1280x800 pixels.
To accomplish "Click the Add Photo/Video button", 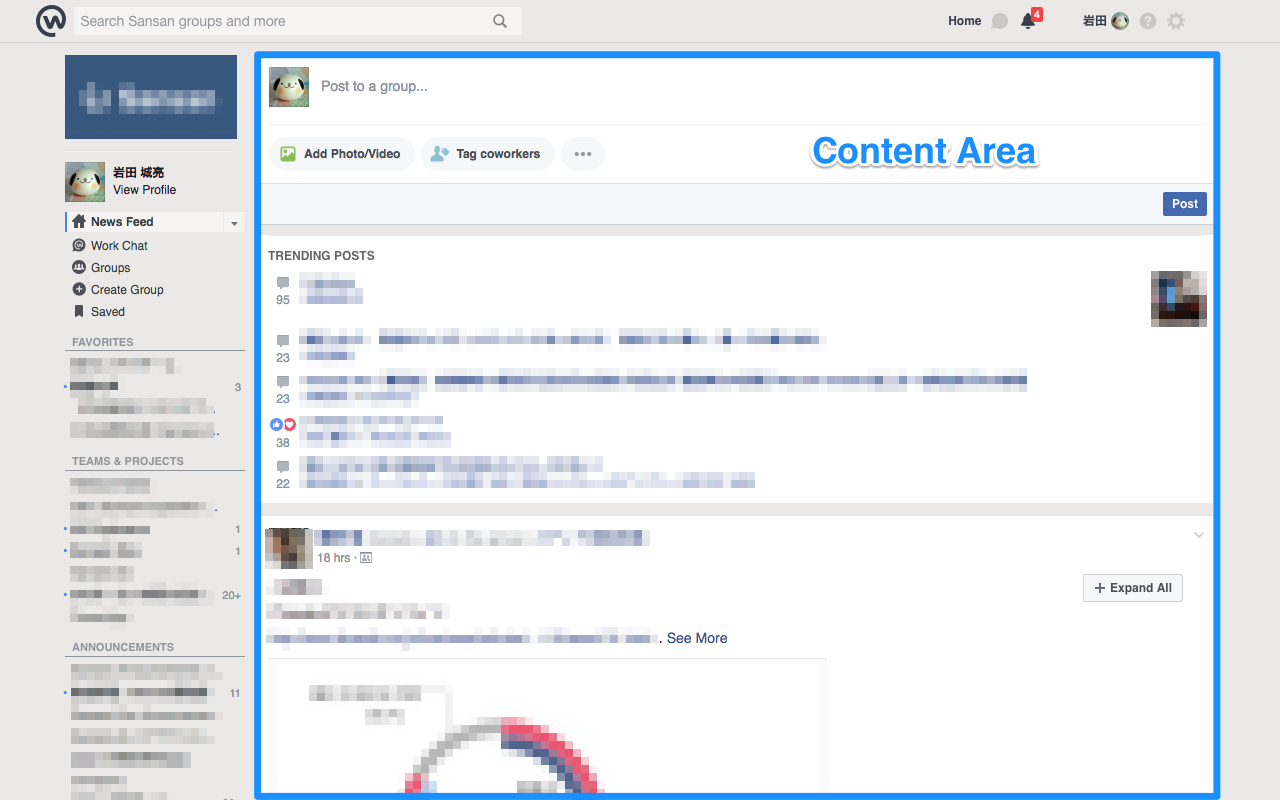I will pos(341,154).
